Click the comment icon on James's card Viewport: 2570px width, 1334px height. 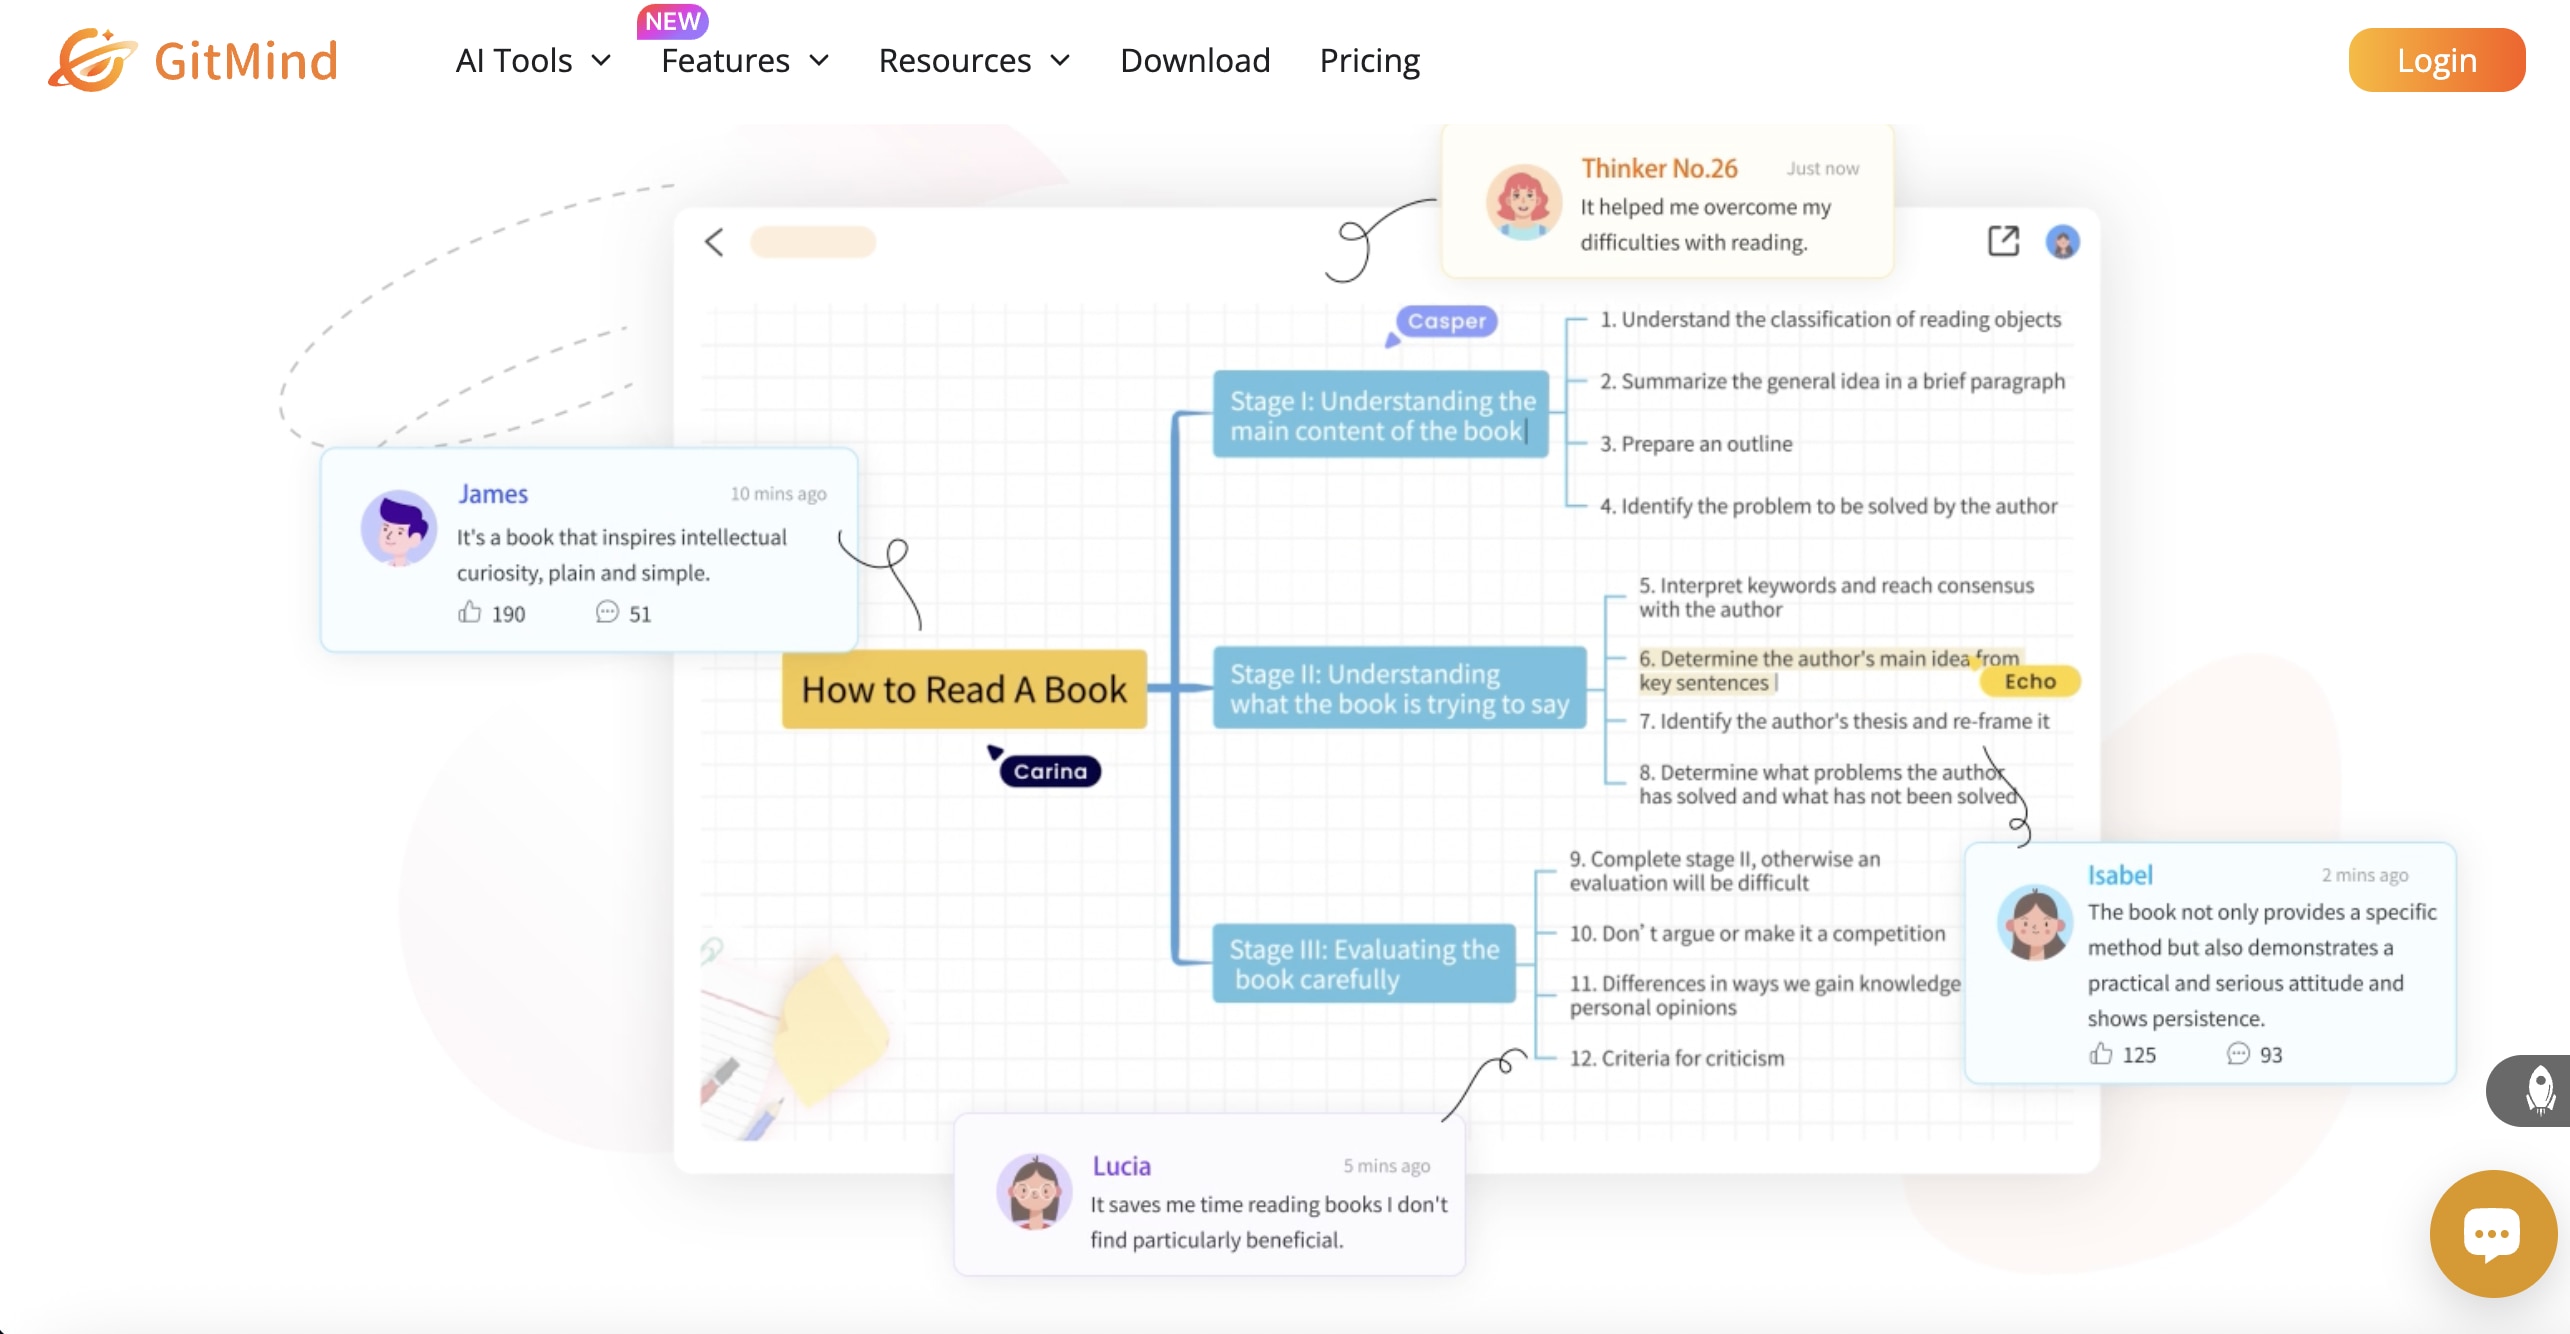tap(607, 613)
